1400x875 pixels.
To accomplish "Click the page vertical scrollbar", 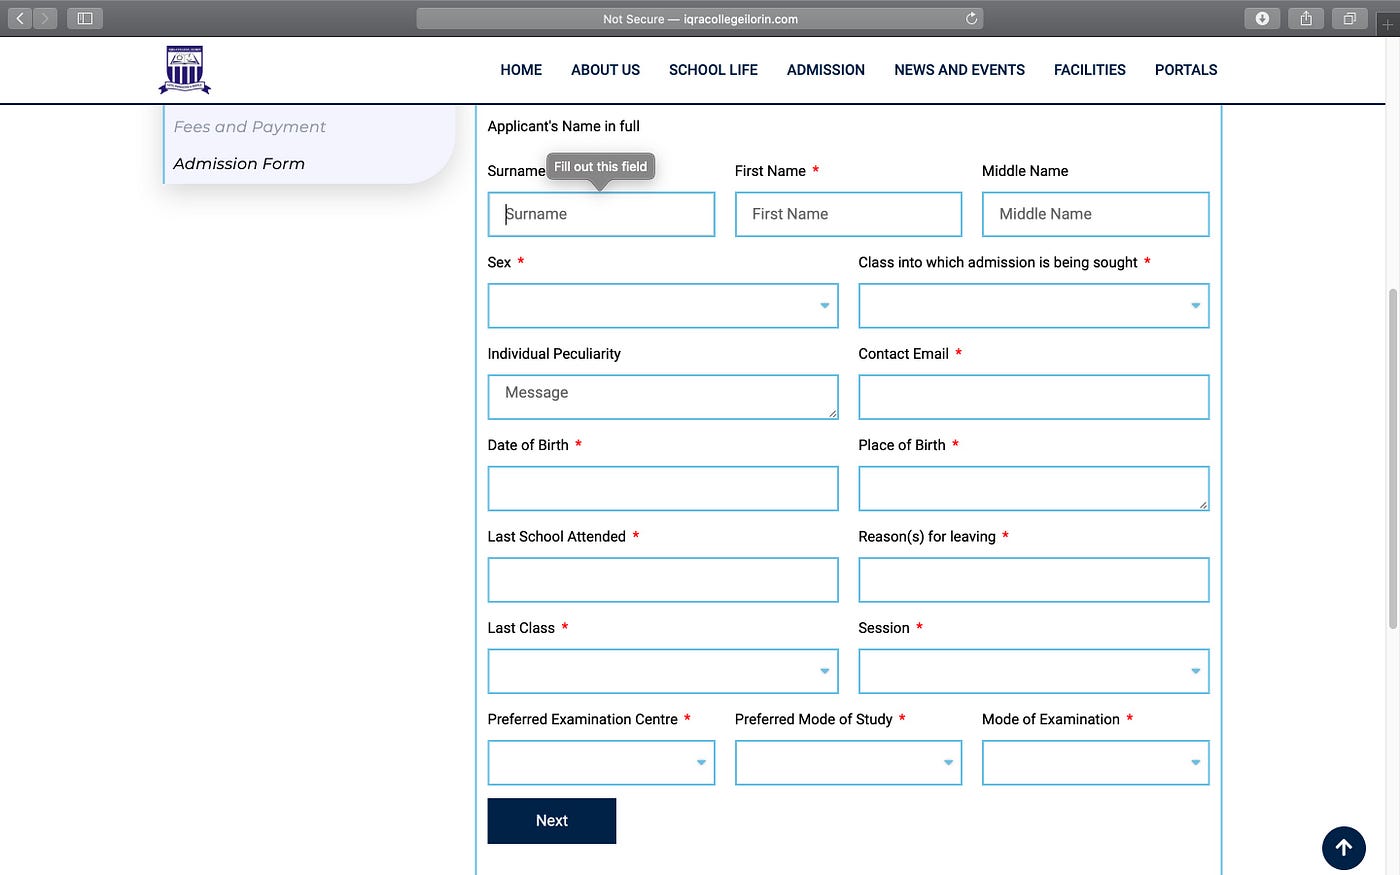I will pos(1393,460).
